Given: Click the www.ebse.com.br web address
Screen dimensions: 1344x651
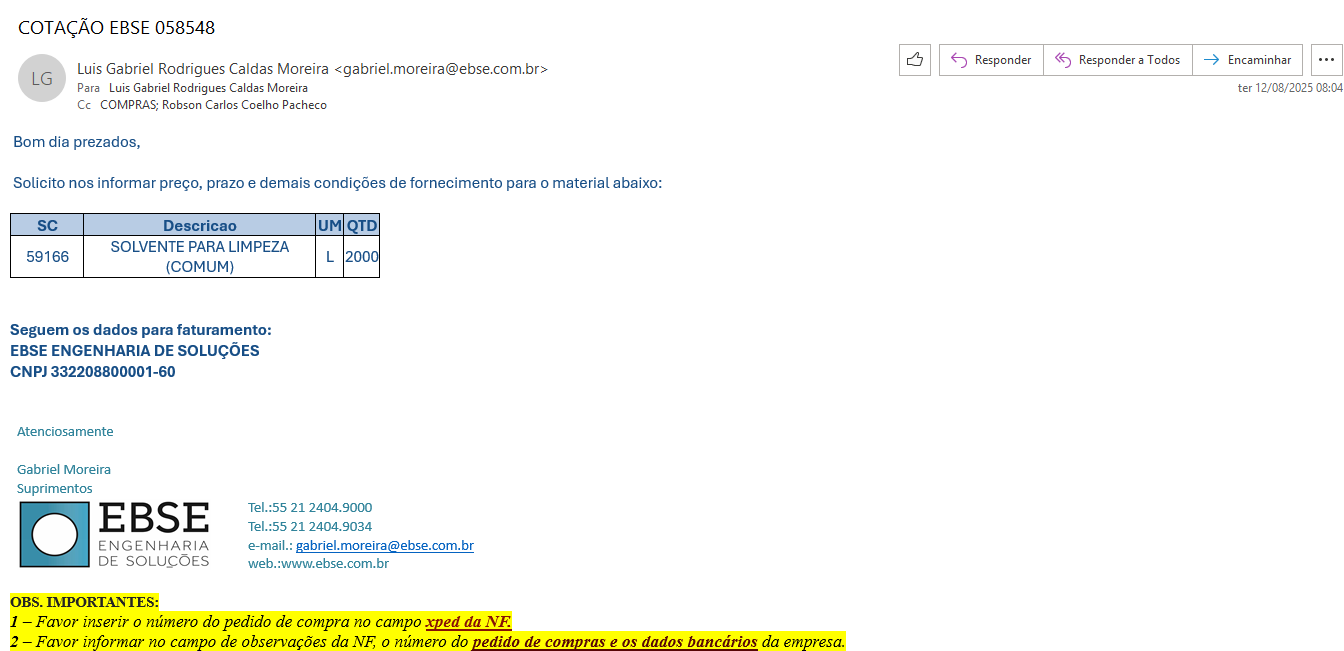Looking at the screenshot, I should 334,564.
